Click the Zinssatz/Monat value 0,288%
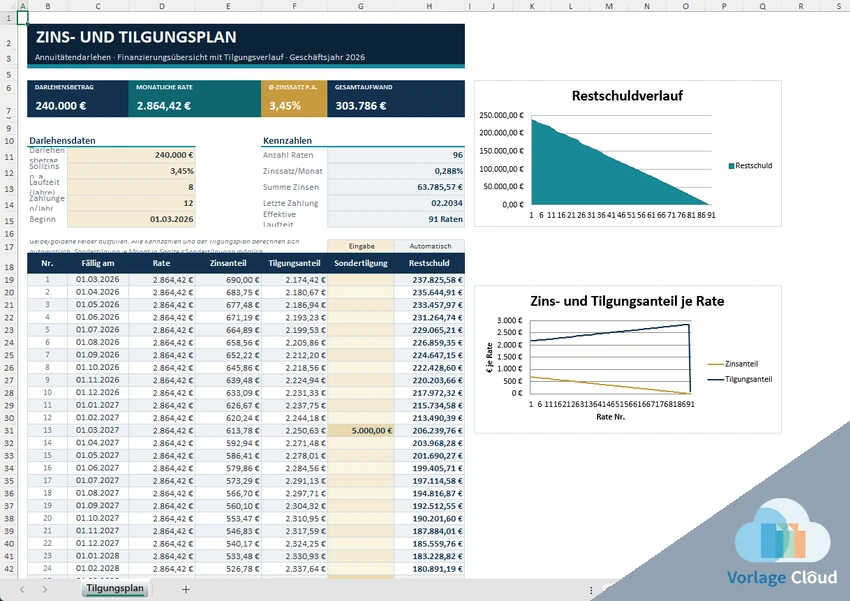Screen dimensions: 850x601 pos(396,171)
